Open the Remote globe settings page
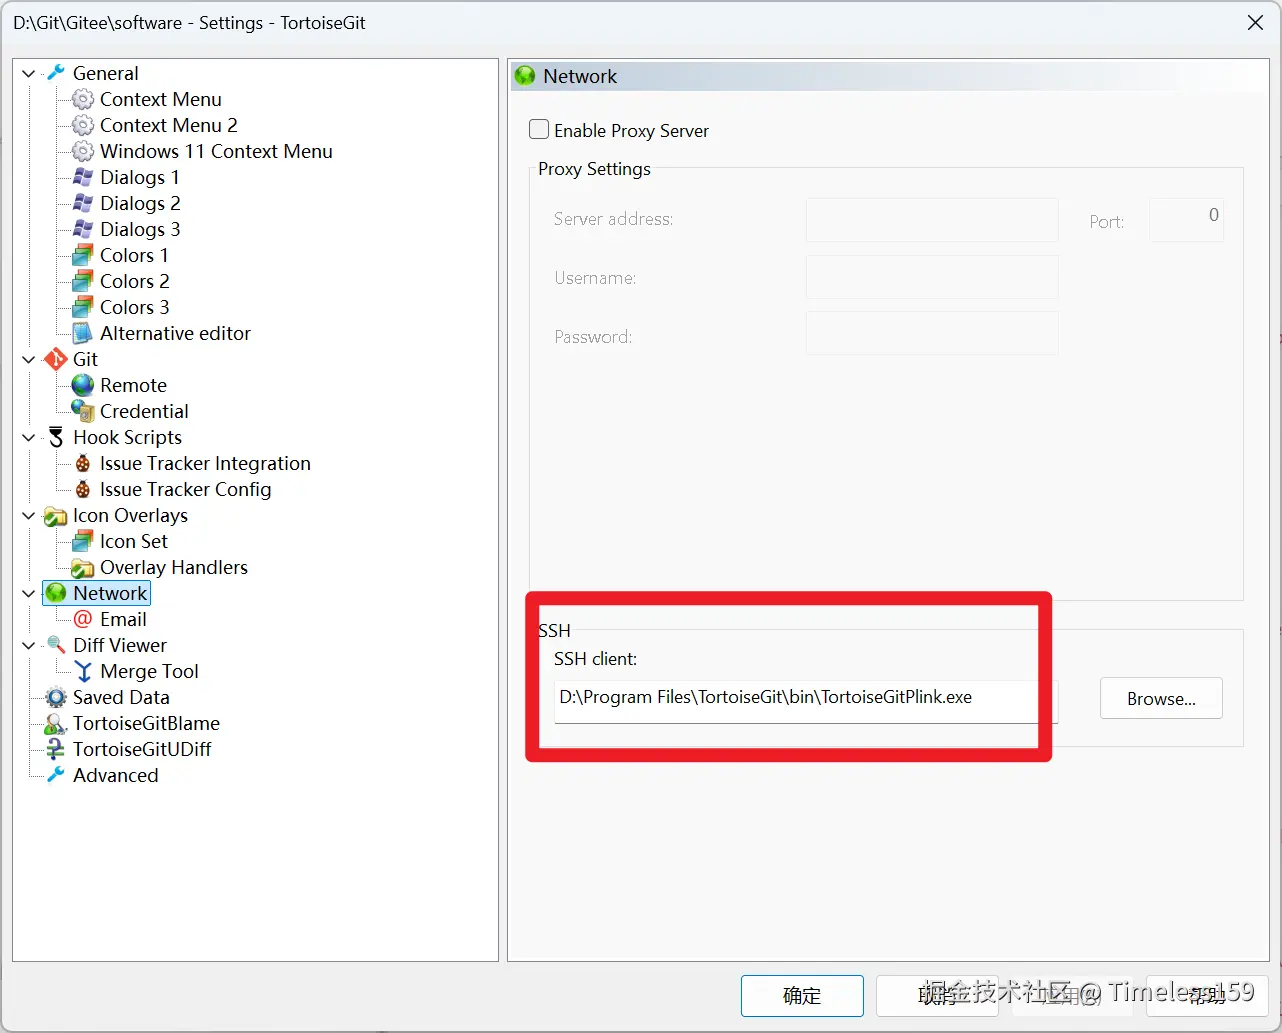The width and height of the screenshot is (1282, 1033). point(83,385)
